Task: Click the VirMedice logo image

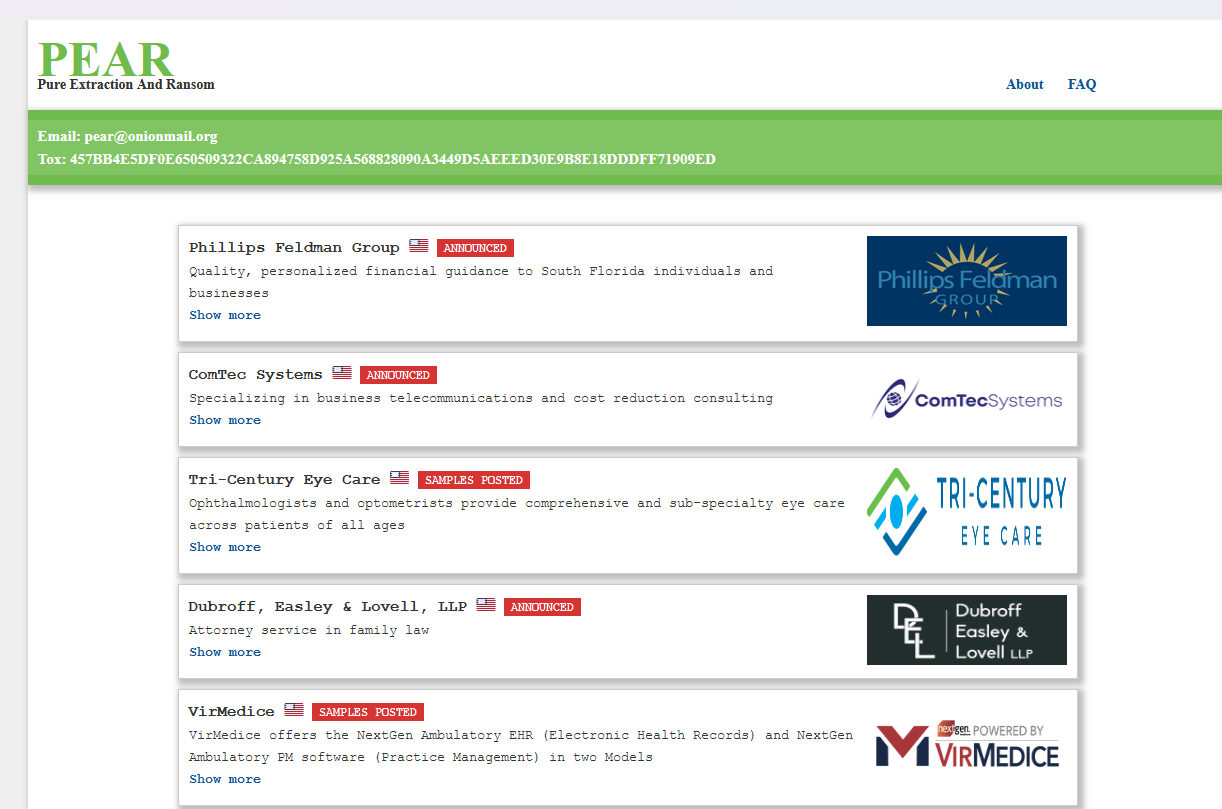Action: [967, 744]
